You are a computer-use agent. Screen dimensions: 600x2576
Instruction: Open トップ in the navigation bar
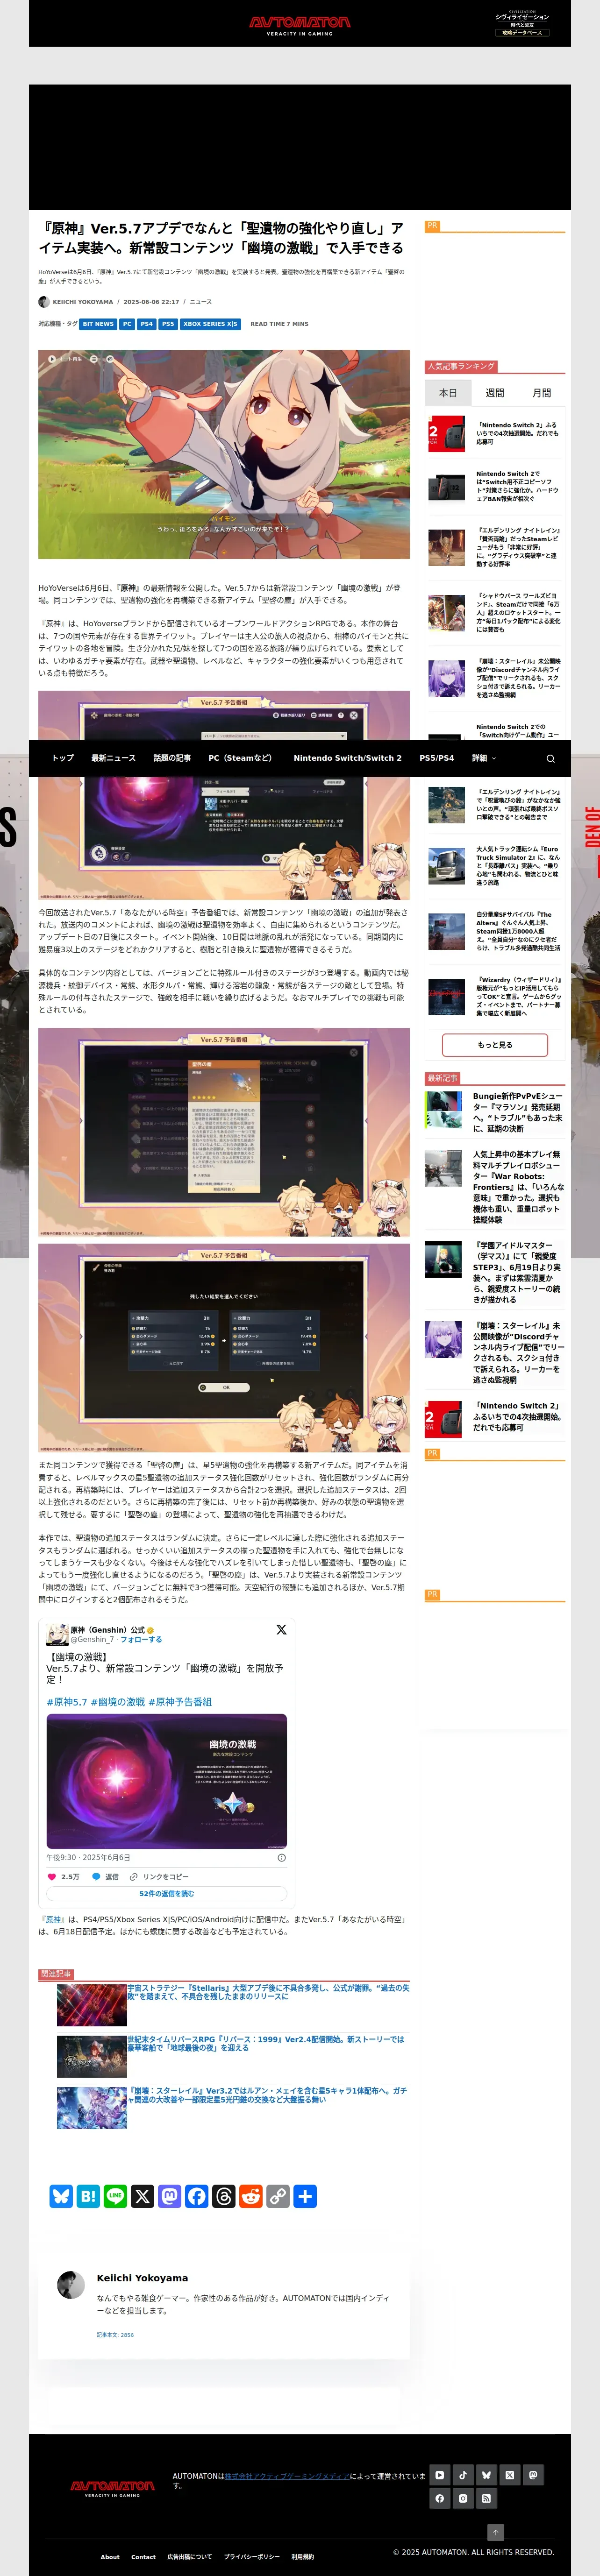point(63,758)
